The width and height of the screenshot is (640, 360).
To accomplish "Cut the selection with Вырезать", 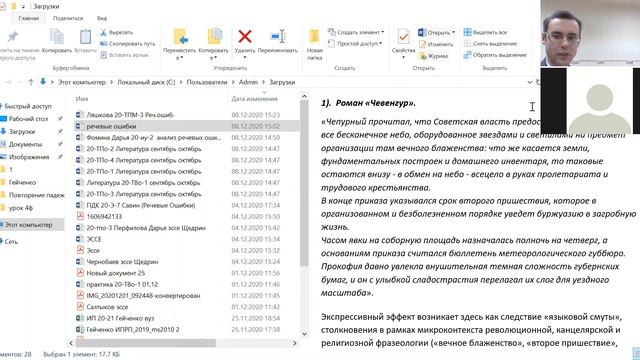I will (117, 32).
